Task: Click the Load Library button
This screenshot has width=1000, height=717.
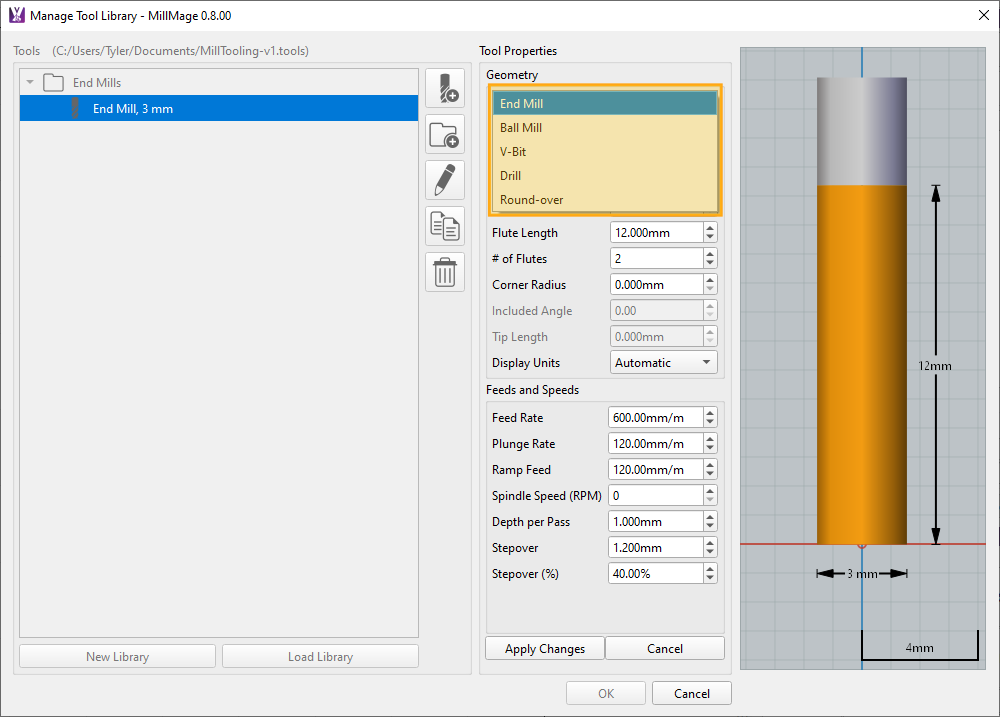Action: (x=320, y=657)
